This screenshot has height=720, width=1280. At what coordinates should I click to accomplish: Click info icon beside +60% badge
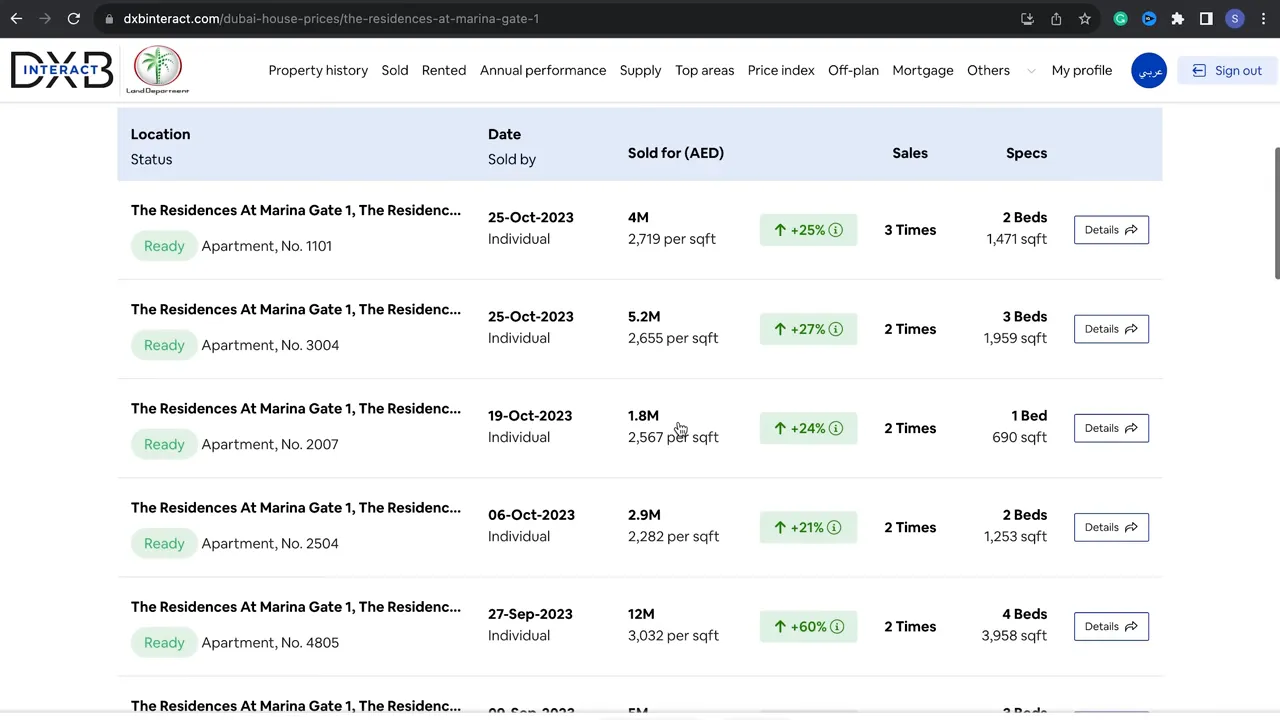836,627
